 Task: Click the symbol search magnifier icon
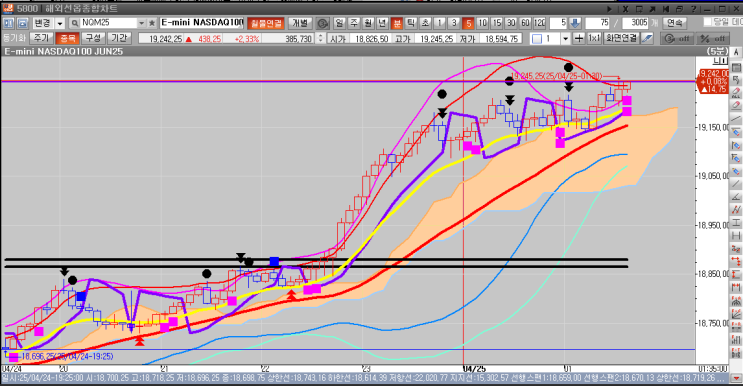[x=74, y=23]
